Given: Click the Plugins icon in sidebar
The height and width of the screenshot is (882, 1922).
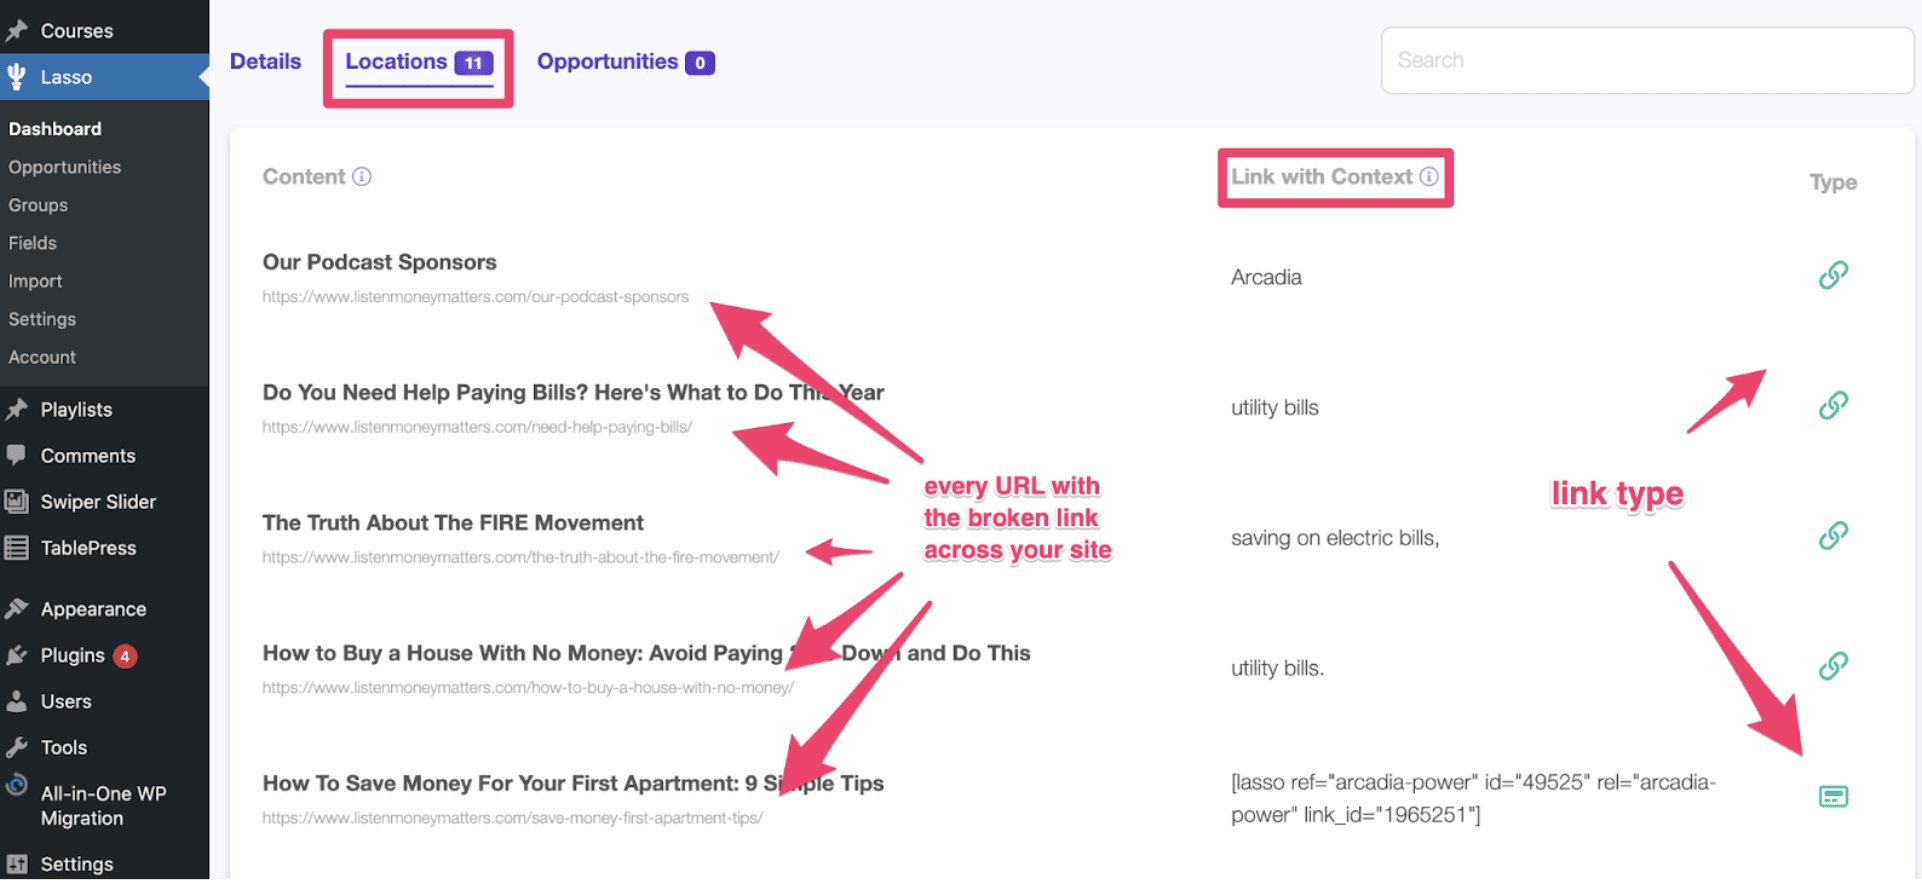Looking at the screenshot, I should coord(17,656).
